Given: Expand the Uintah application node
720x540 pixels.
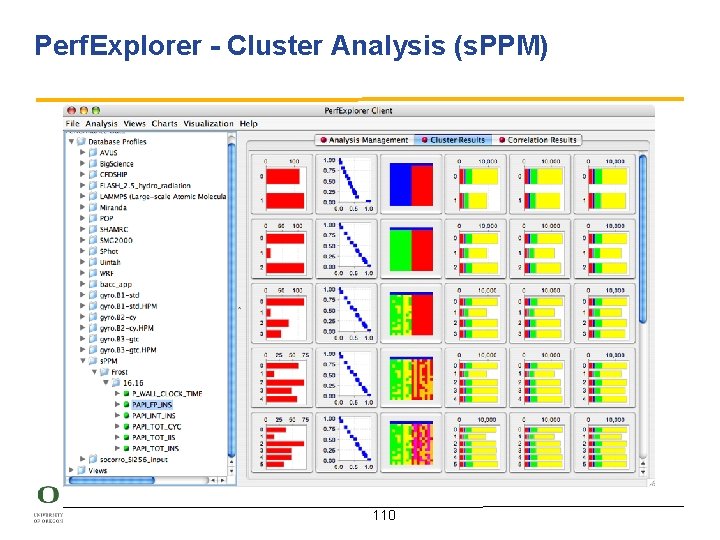Looking at the screenshot, I should [x=82, y=262].
